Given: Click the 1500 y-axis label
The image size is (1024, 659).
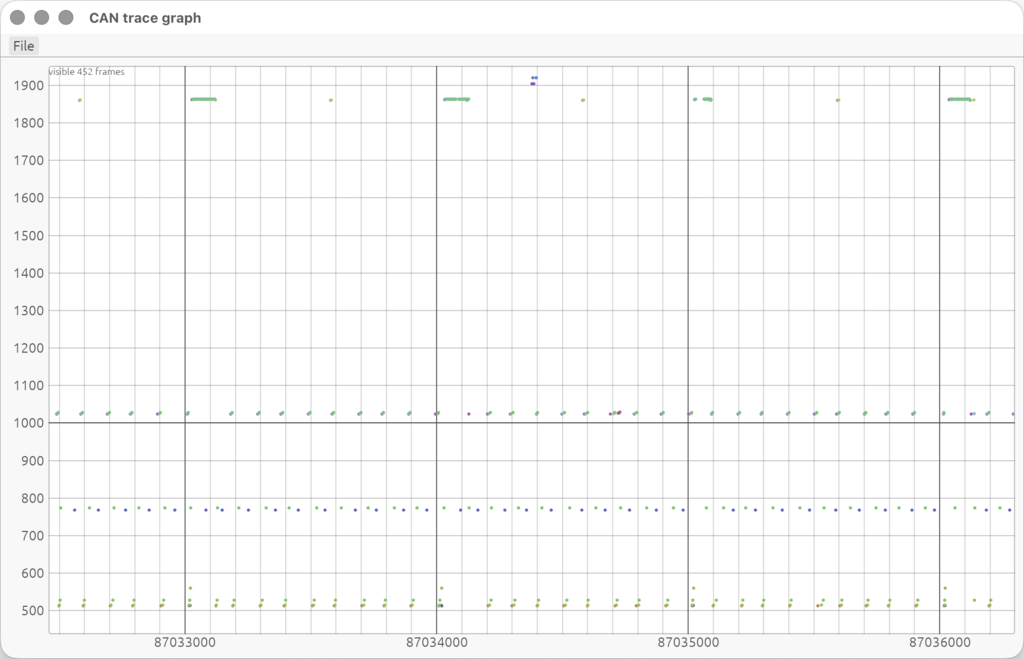Looking at the screenshot, I should coord(29,236).
